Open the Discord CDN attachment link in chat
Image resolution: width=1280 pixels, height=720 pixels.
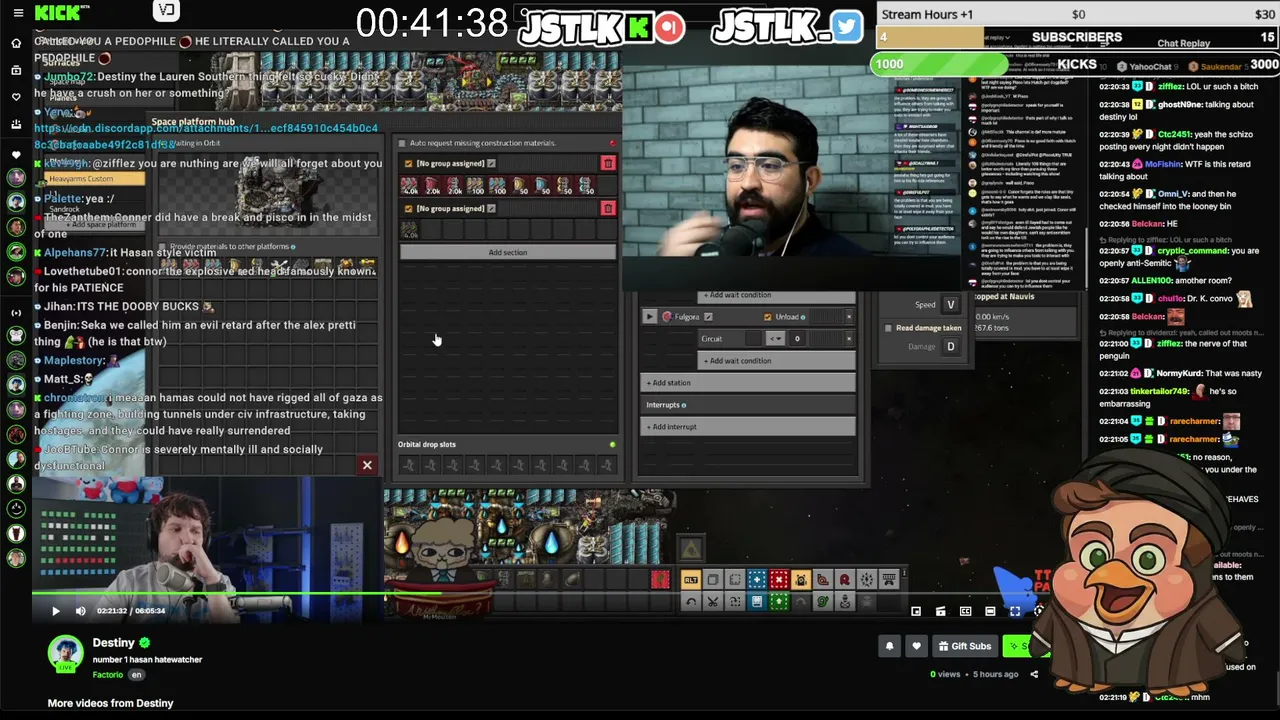click(206, 136)
